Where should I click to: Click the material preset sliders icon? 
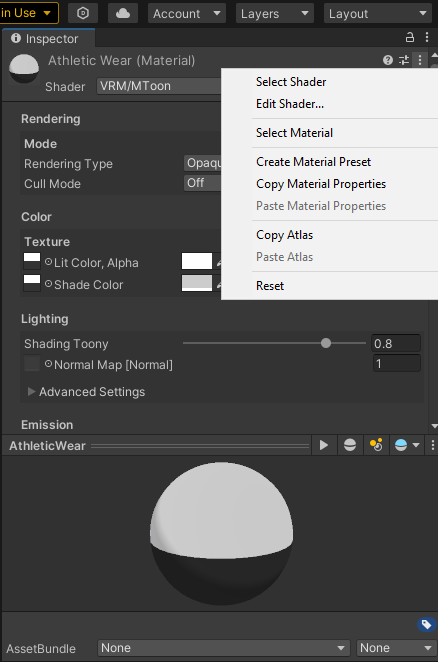tap(404, 60)
